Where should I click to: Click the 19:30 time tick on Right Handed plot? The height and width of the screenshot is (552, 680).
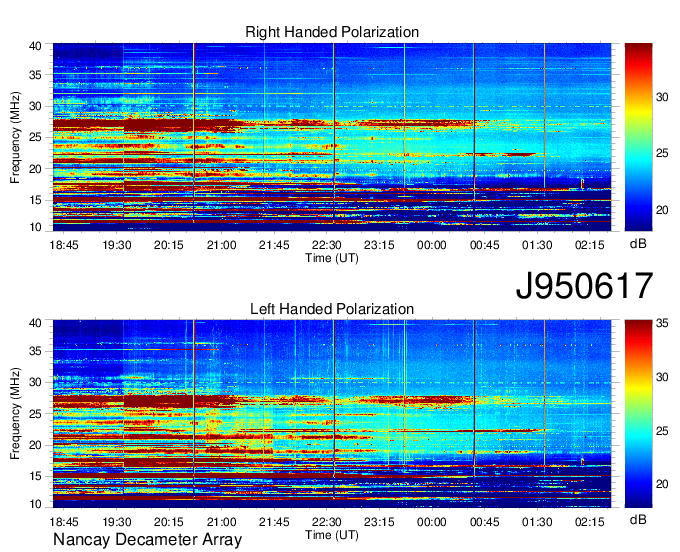click(117, 245)
